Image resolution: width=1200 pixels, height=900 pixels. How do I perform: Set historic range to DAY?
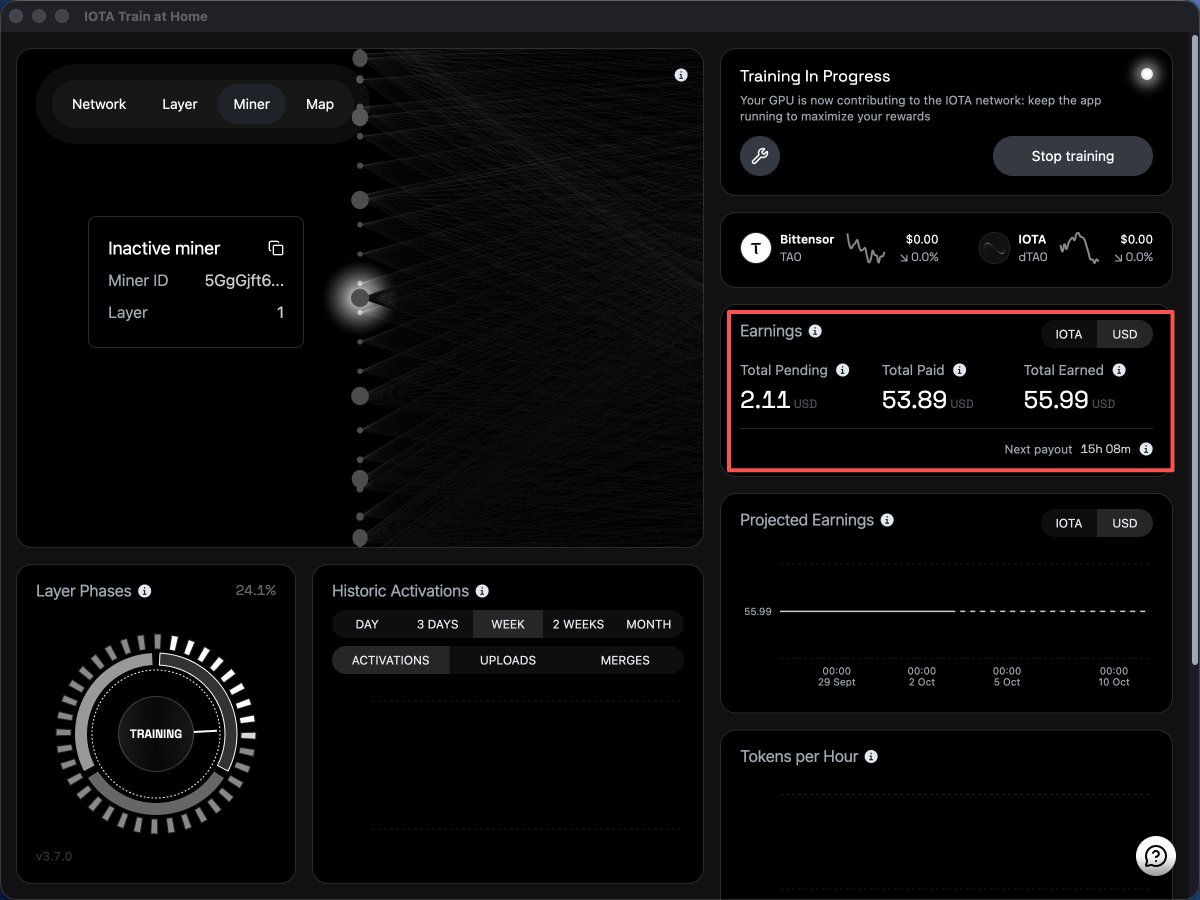pos(367,624)
